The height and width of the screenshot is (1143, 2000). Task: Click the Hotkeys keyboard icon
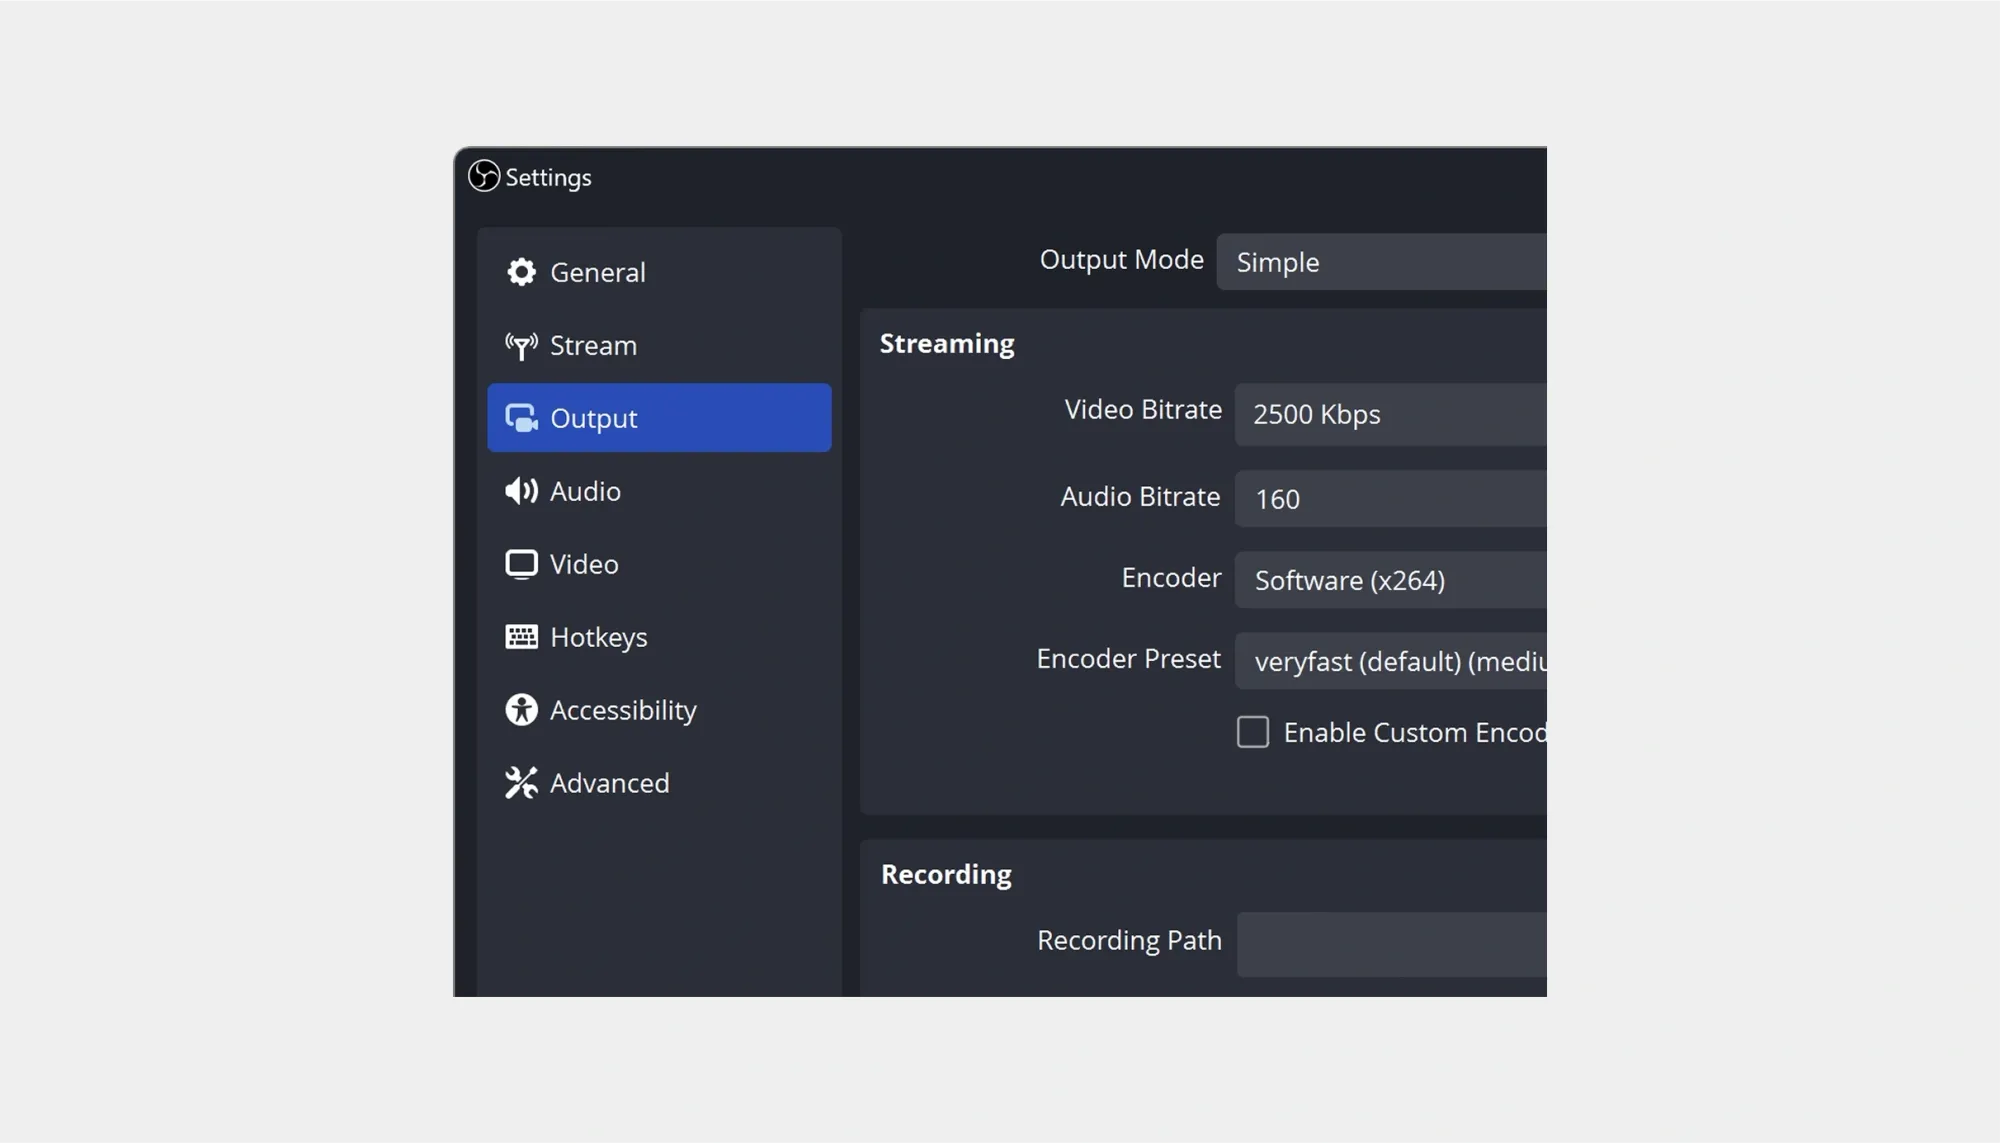pos(521,637)
